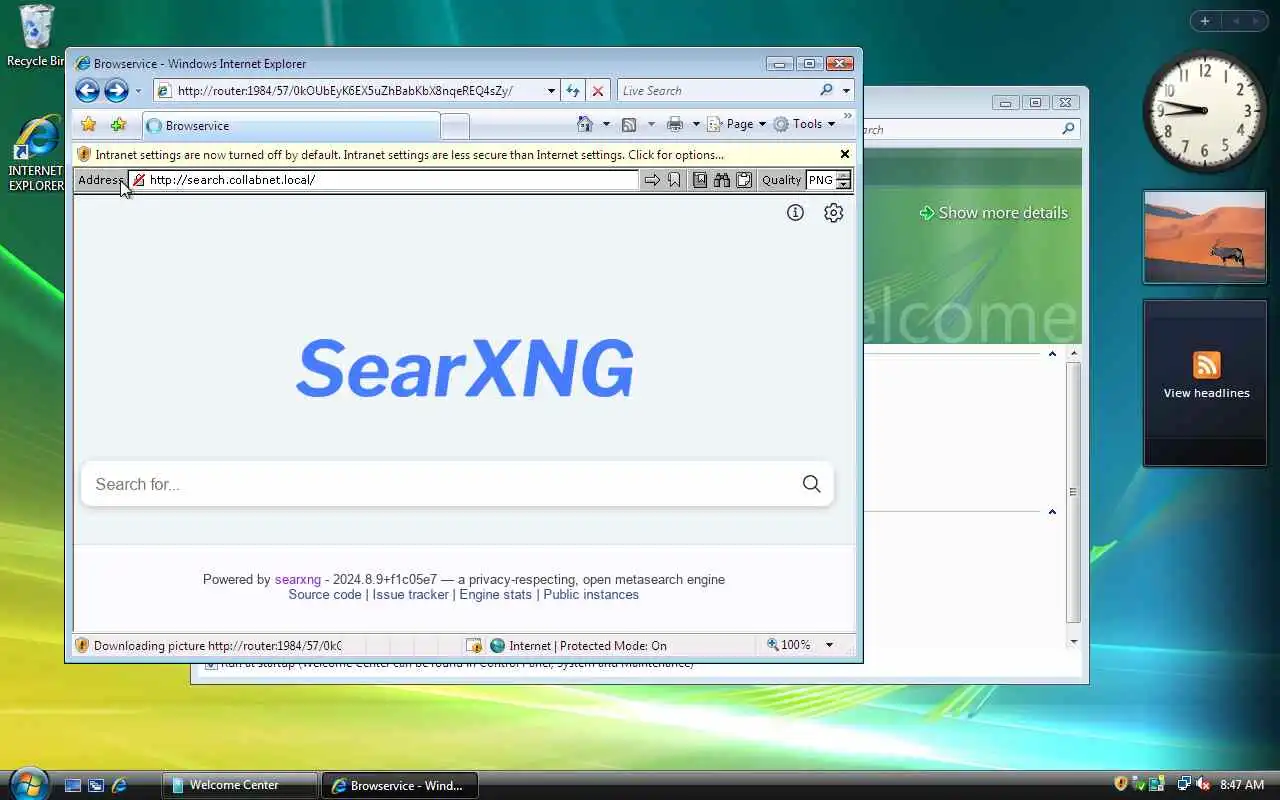Screen dimensions: 1280x800
Task: Collapse upper section in Welcome Center
Action: click(1052, 354)
